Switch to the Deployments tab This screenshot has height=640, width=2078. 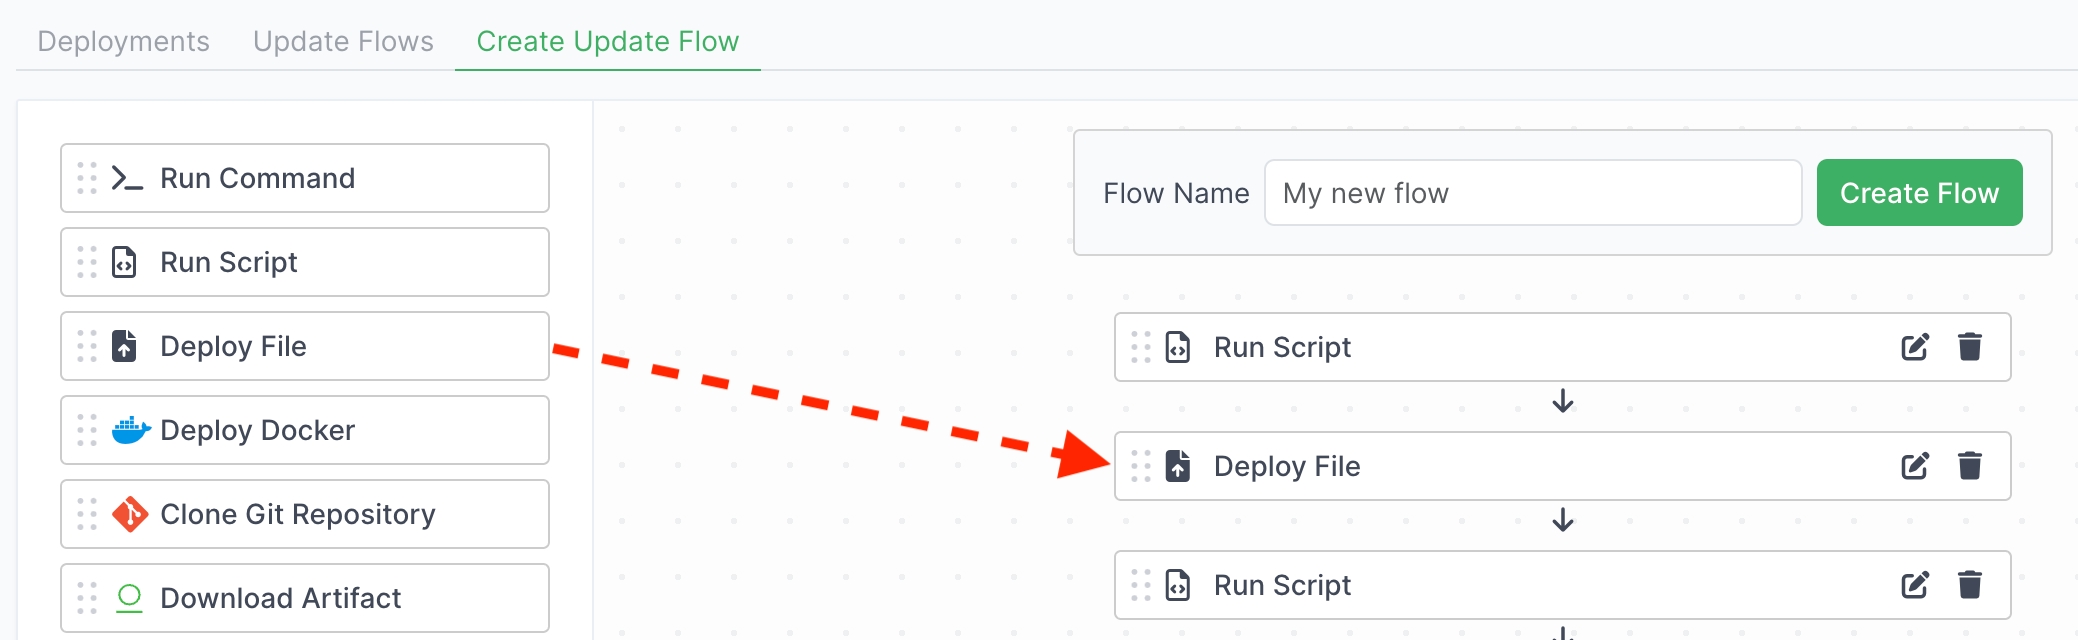(123, 41)
